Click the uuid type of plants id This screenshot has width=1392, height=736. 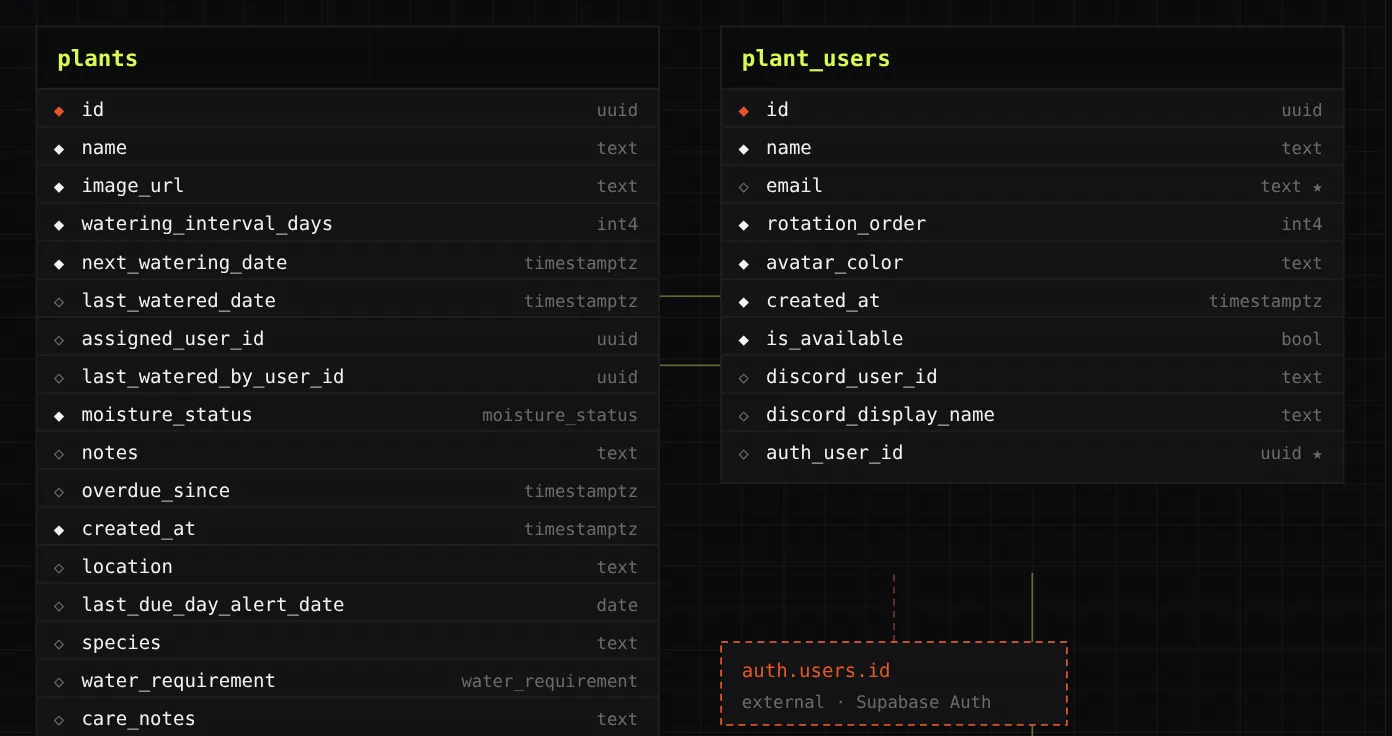[617, 110]
